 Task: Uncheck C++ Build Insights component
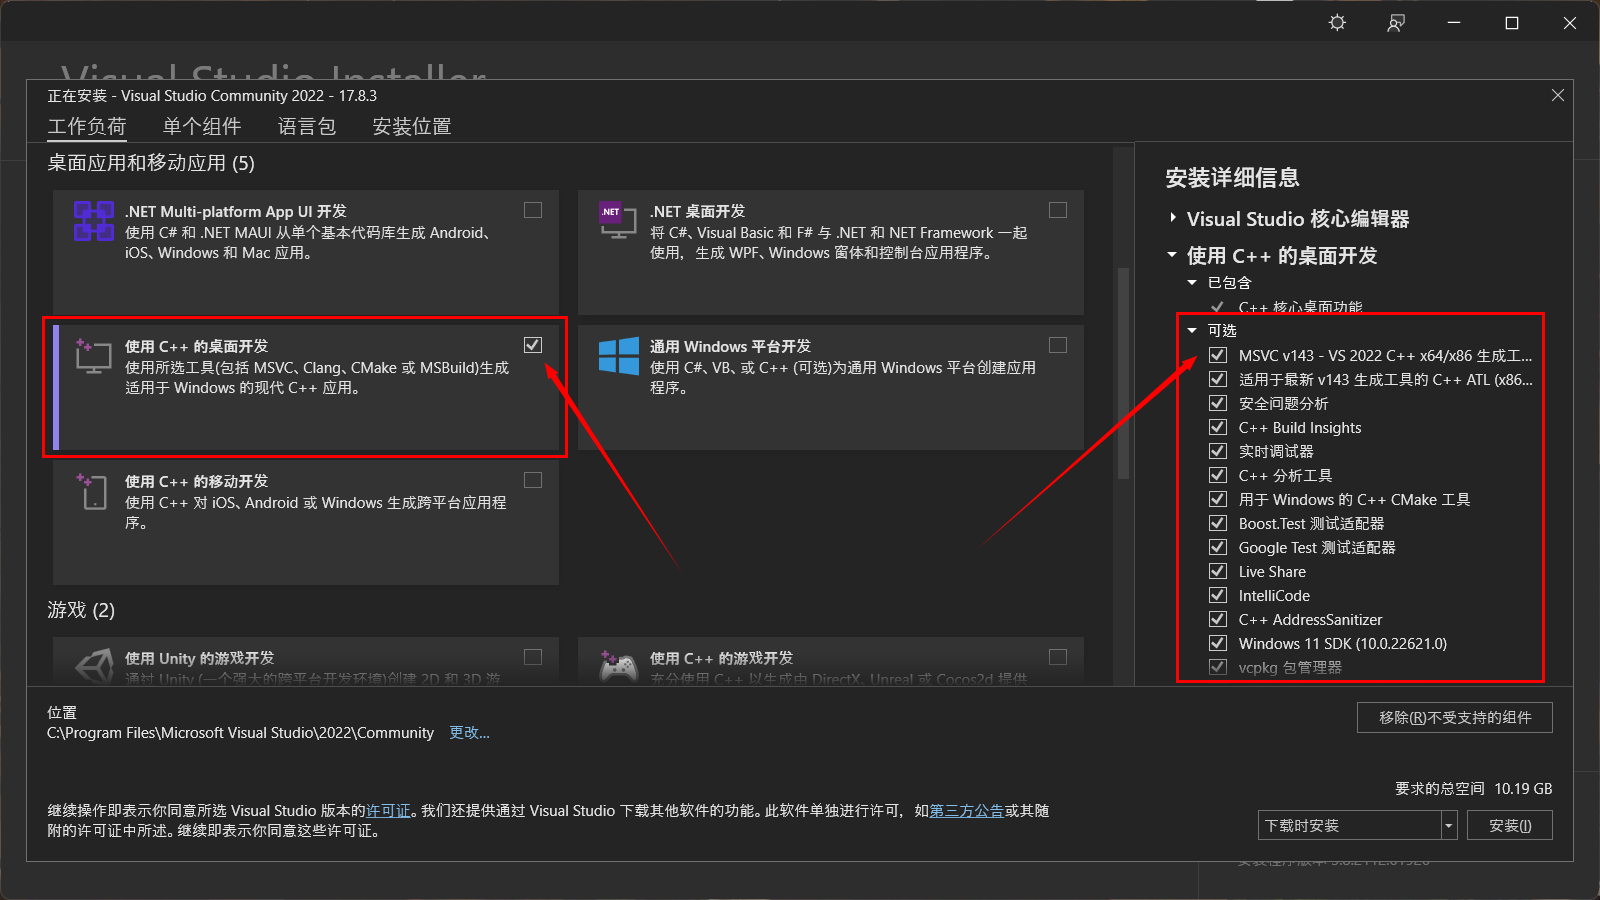1218,427
